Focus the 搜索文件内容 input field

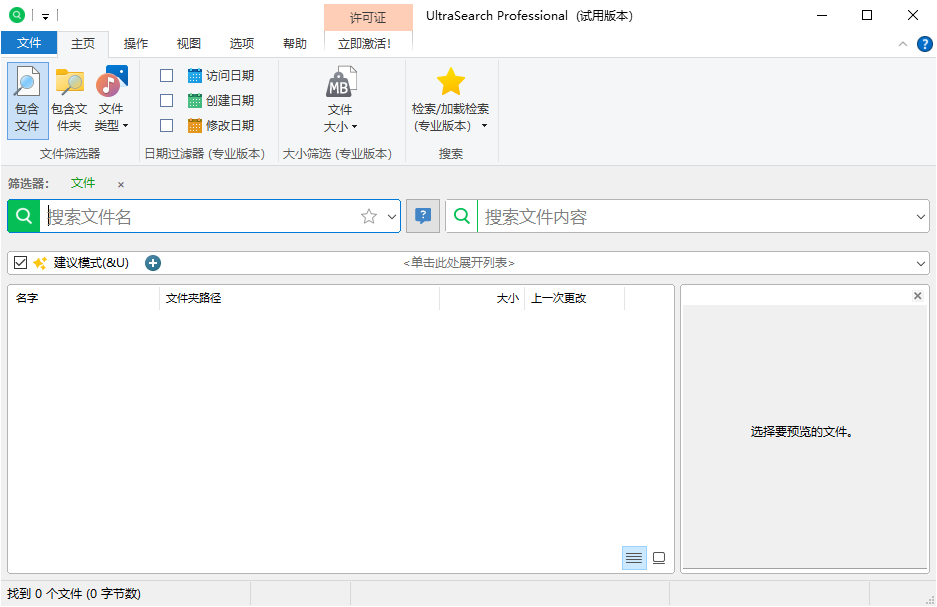tap(695, 216)
